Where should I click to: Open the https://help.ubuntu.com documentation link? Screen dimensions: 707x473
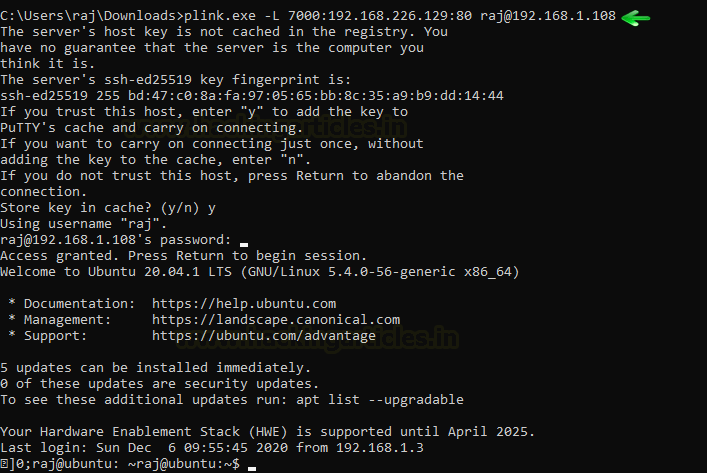point(244,303)
